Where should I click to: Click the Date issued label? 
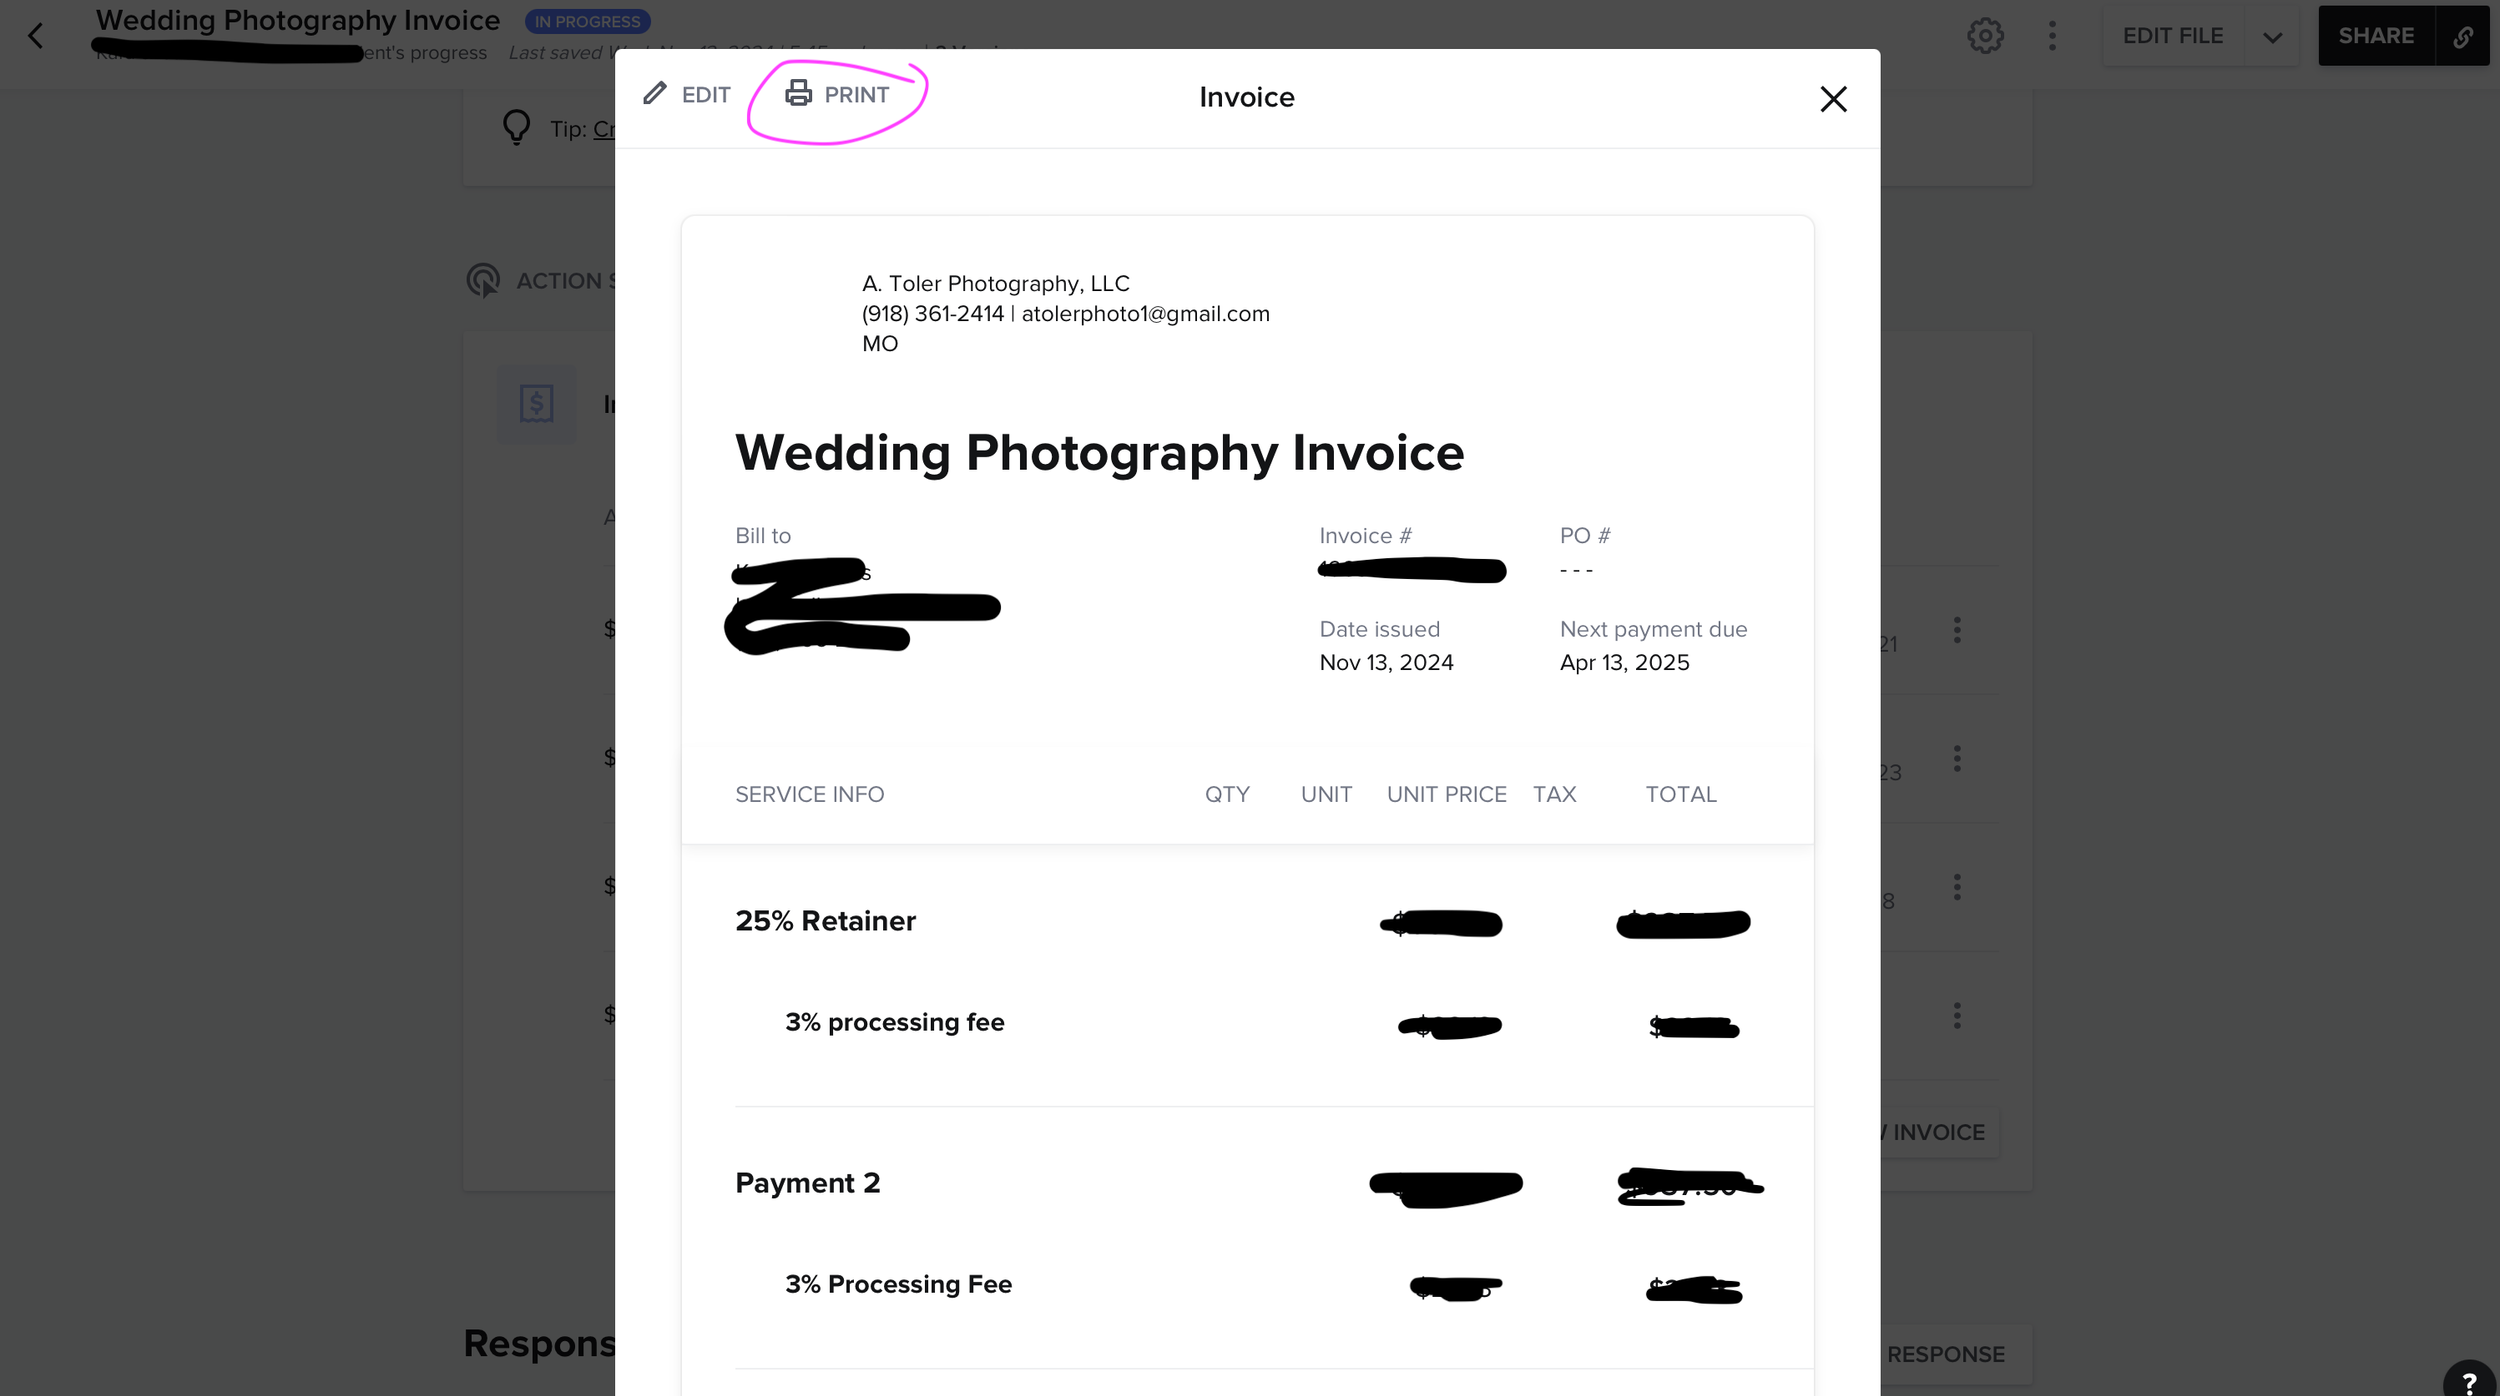pos(1380,630)
